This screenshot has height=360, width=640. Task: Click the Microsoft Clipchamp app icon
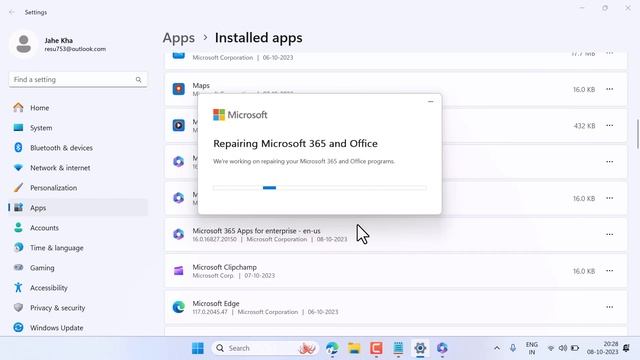click(178, 271)
